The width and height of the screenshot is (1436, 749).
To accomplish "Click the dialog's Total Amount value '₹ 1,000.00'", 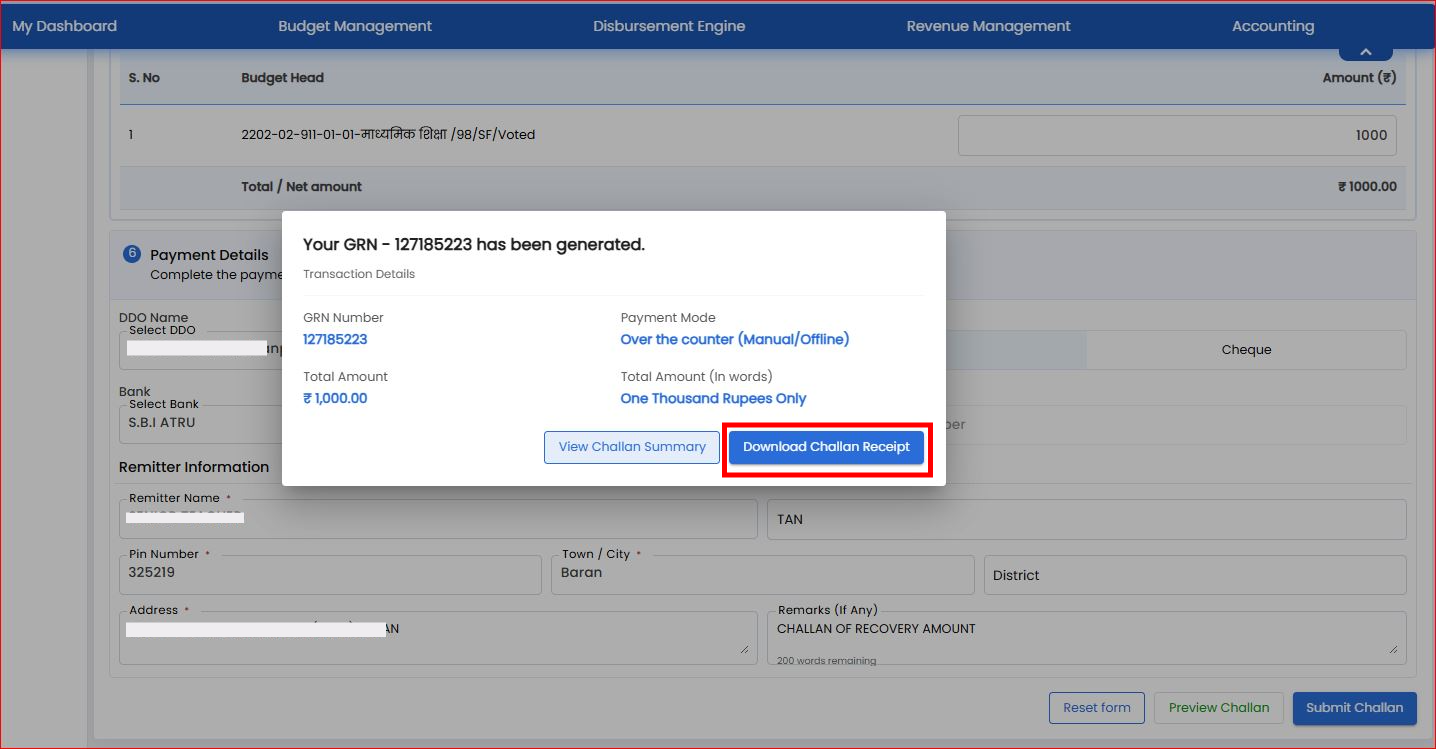I will point(335,398).
